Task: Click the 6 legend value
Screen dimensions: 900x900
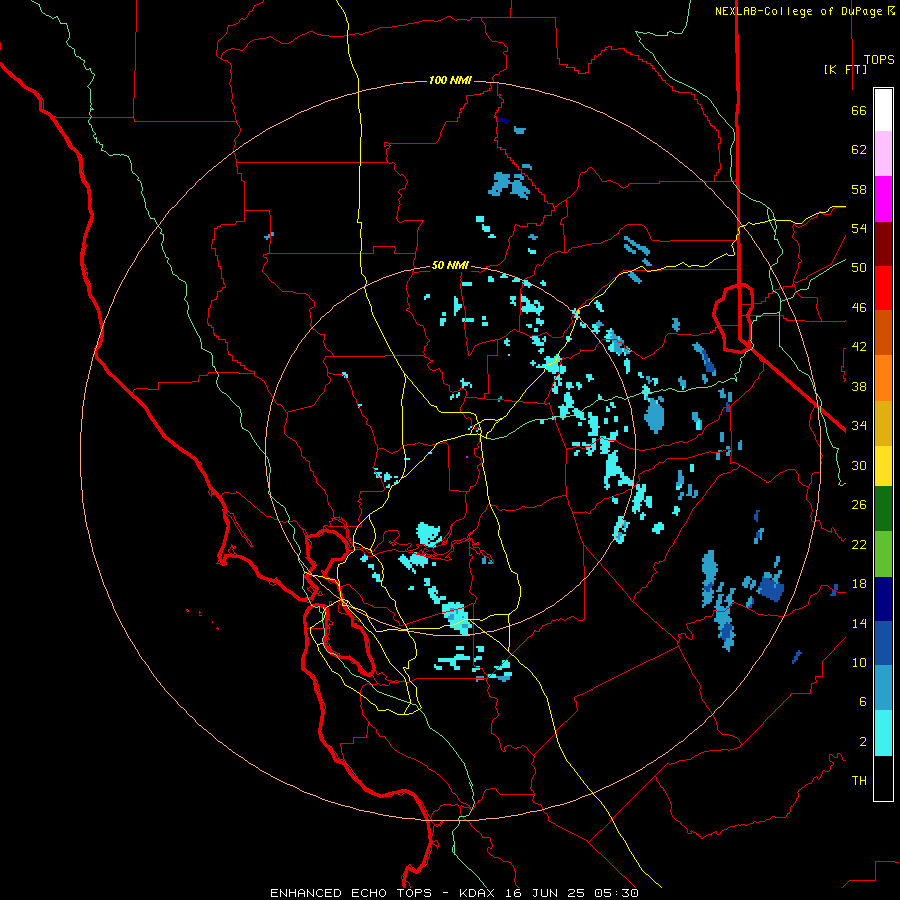Action: tap(863, 702)
